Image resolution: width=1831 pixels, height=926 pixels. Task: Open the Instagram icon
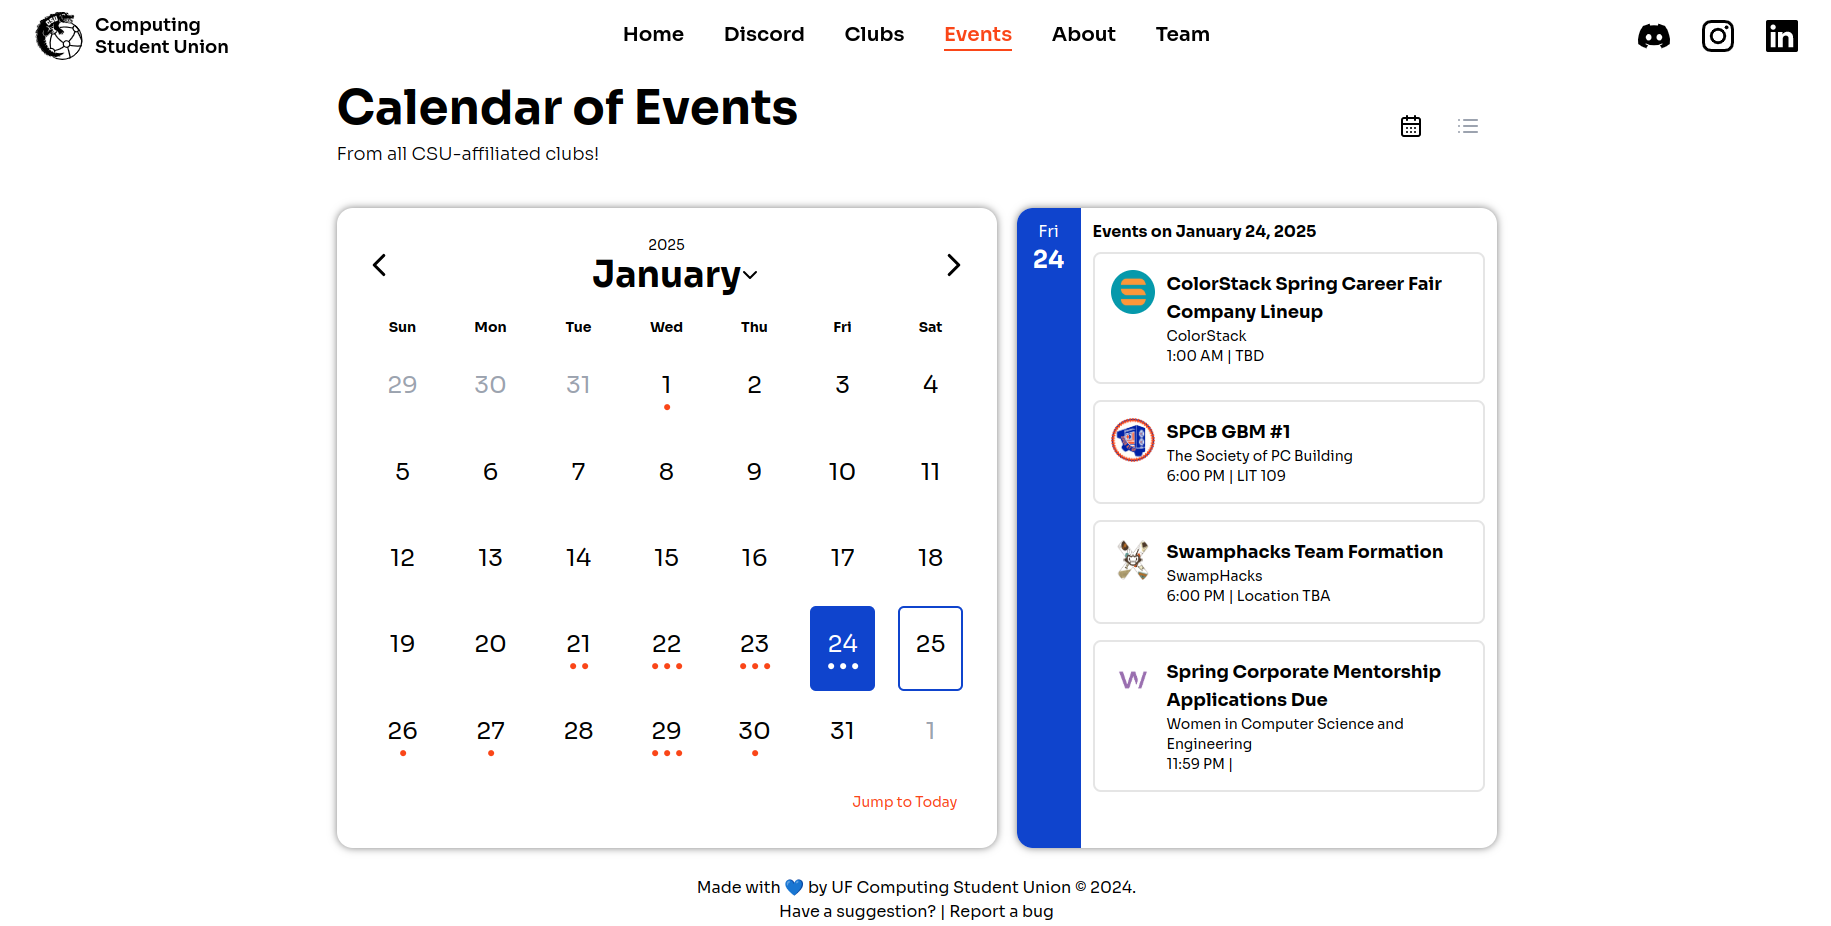(1718, 35)
